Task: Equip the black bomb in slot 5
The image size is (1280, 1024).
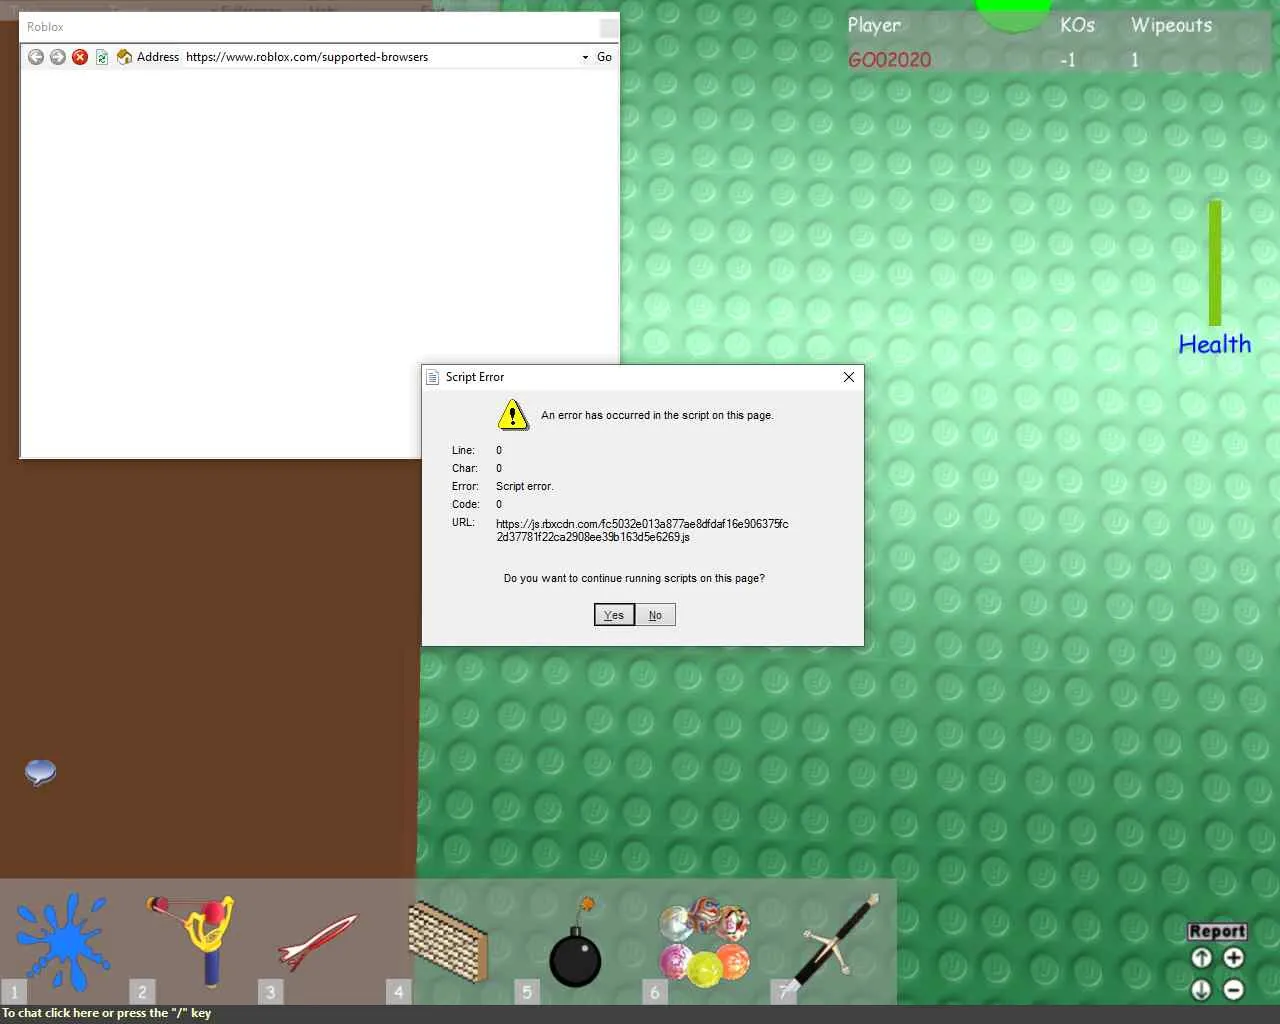Action: [x=575, y=941]
